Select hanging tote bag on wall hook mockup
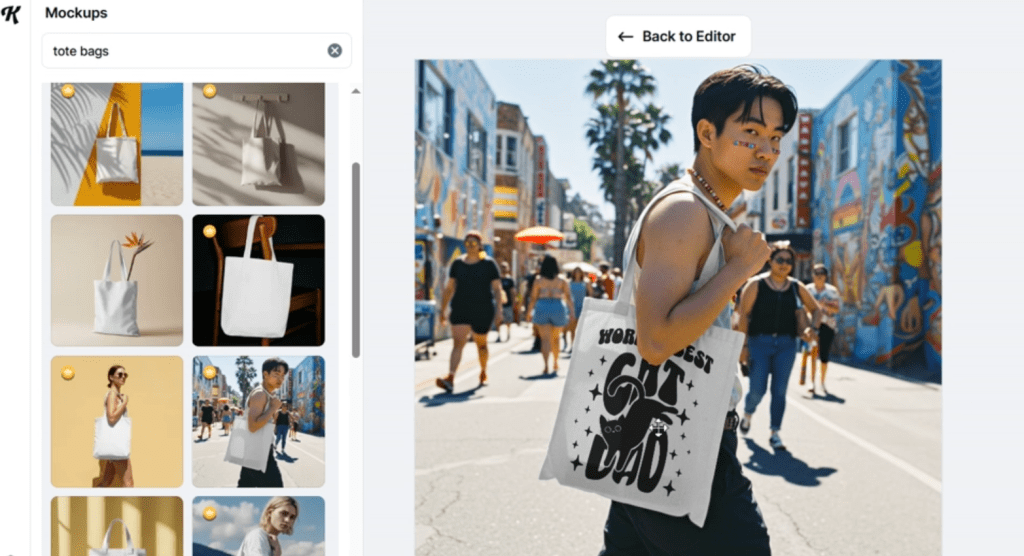This screenshot has width=1024, height=556. tap(258, 144)
